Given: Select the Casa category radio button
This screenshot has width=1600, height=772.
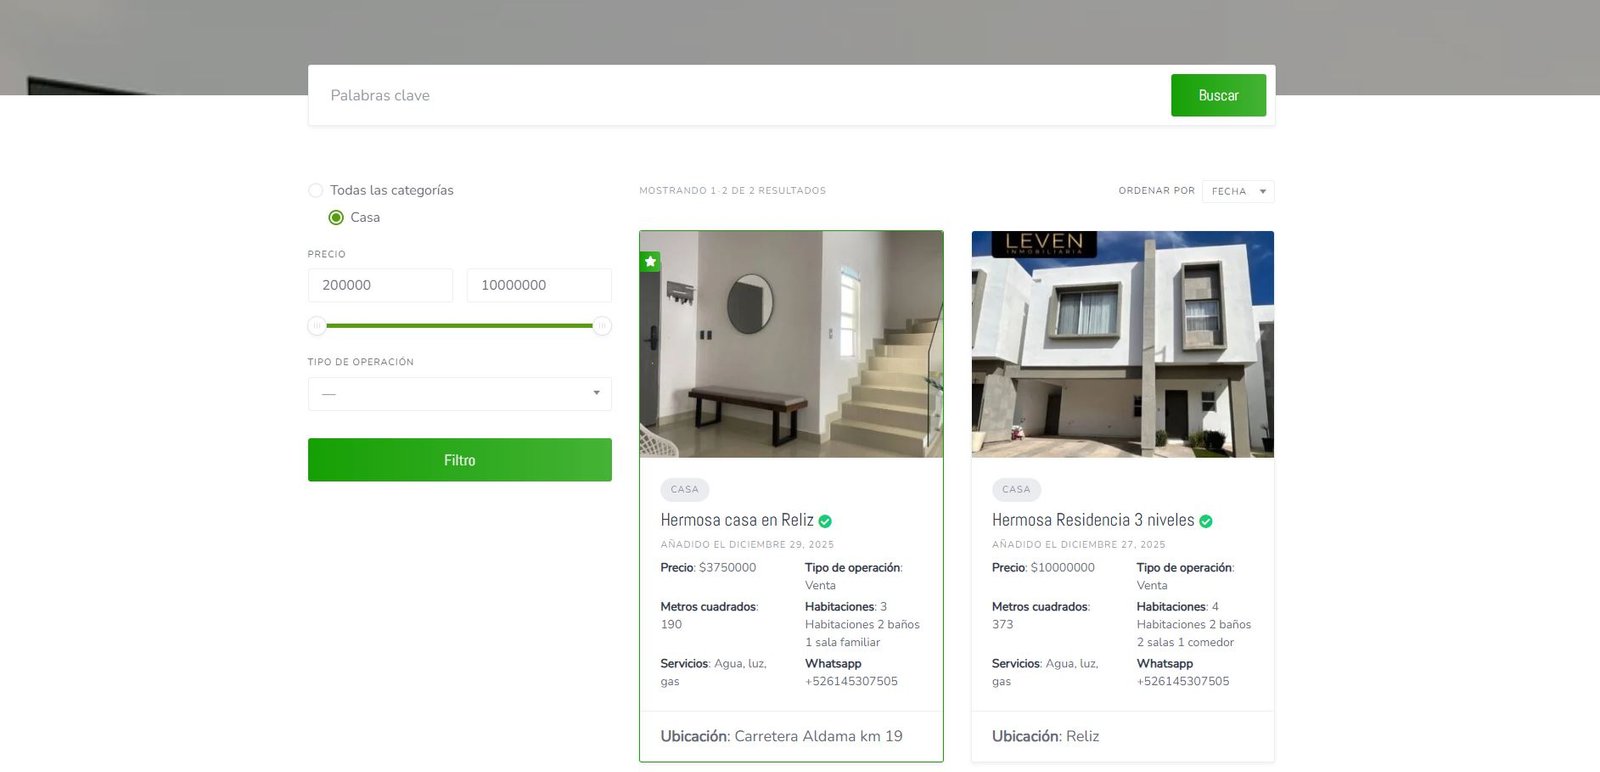Looking at the screenshot, I should pos(336,217).
